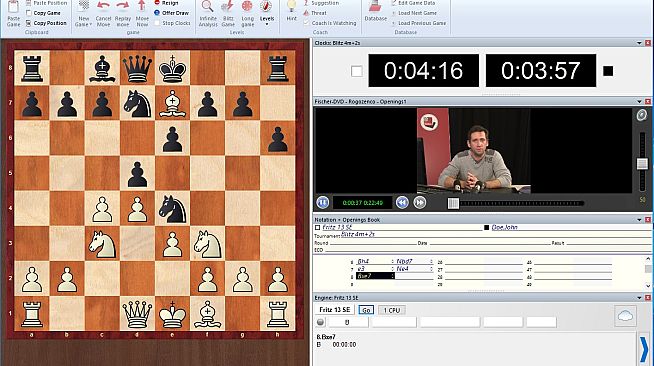Image resolution: width=654 pixels, height=366 pixels.
Task: Click move Nbd7 in the notation
Action: pos(404,261)
